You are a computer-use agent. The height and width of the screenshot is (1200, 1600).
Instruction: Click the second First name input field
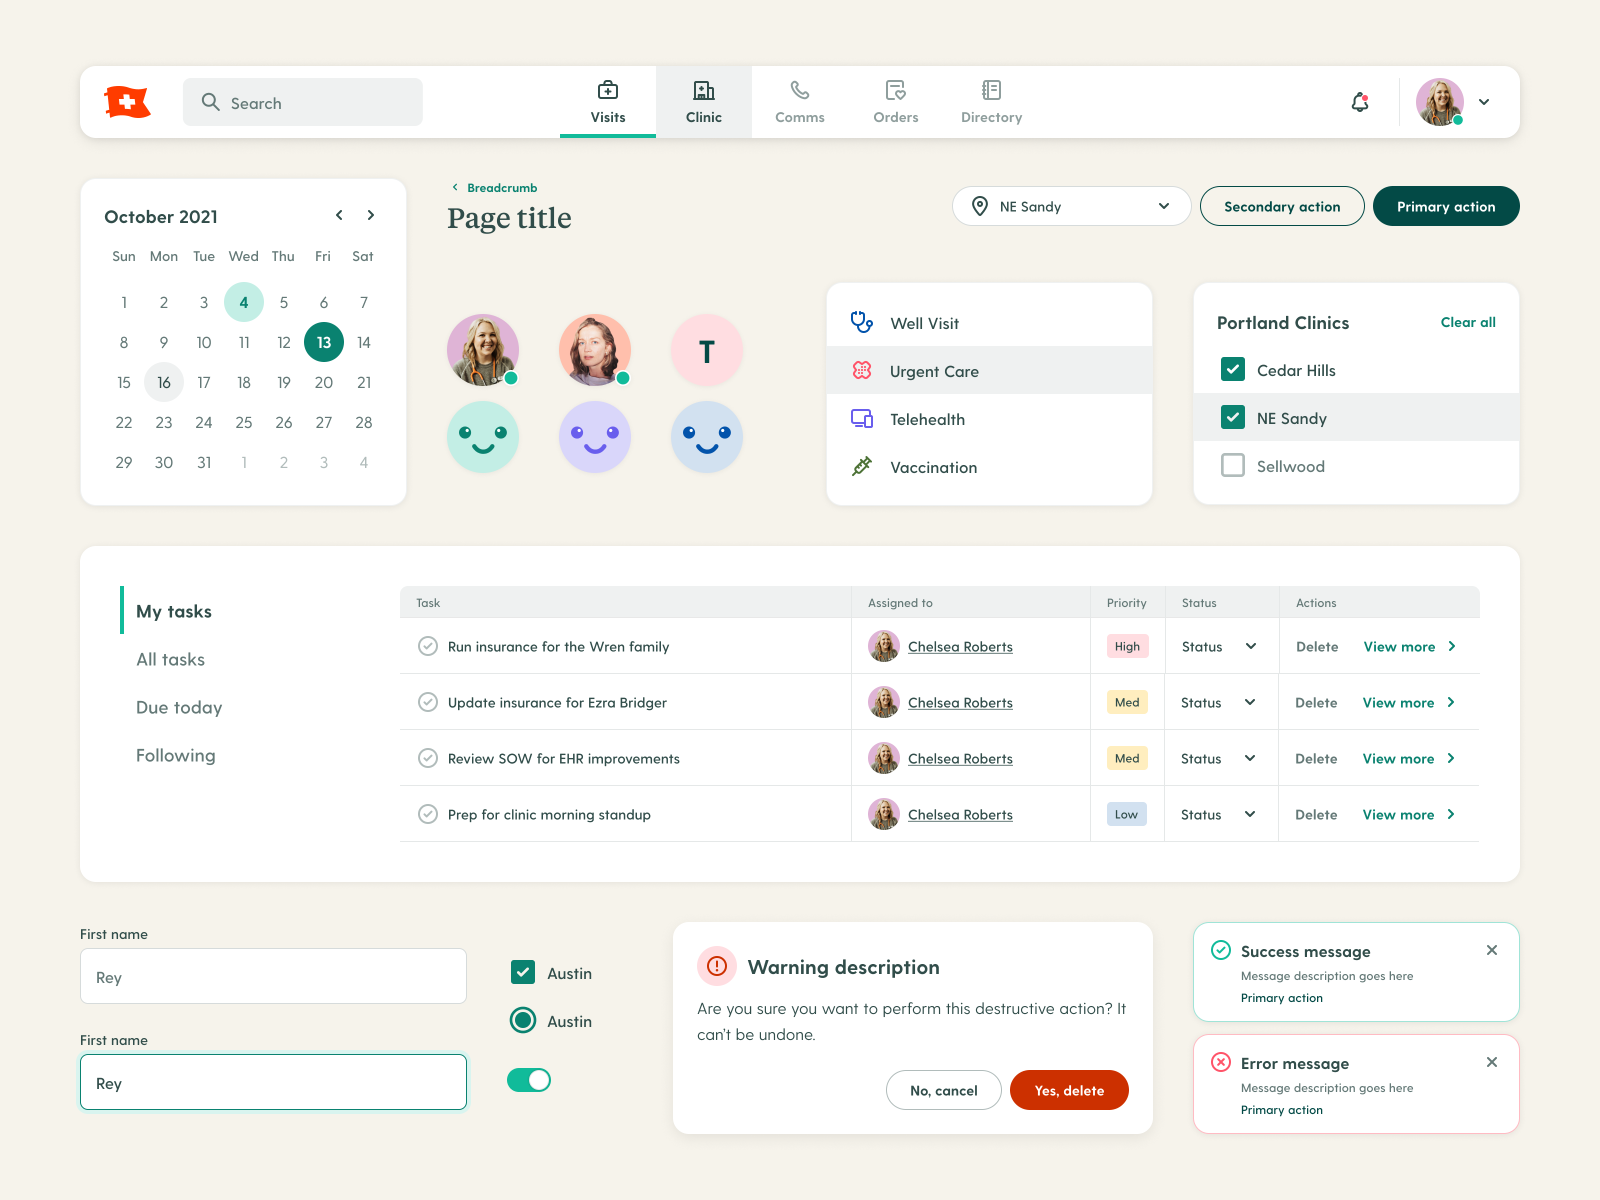[272, 1082]
